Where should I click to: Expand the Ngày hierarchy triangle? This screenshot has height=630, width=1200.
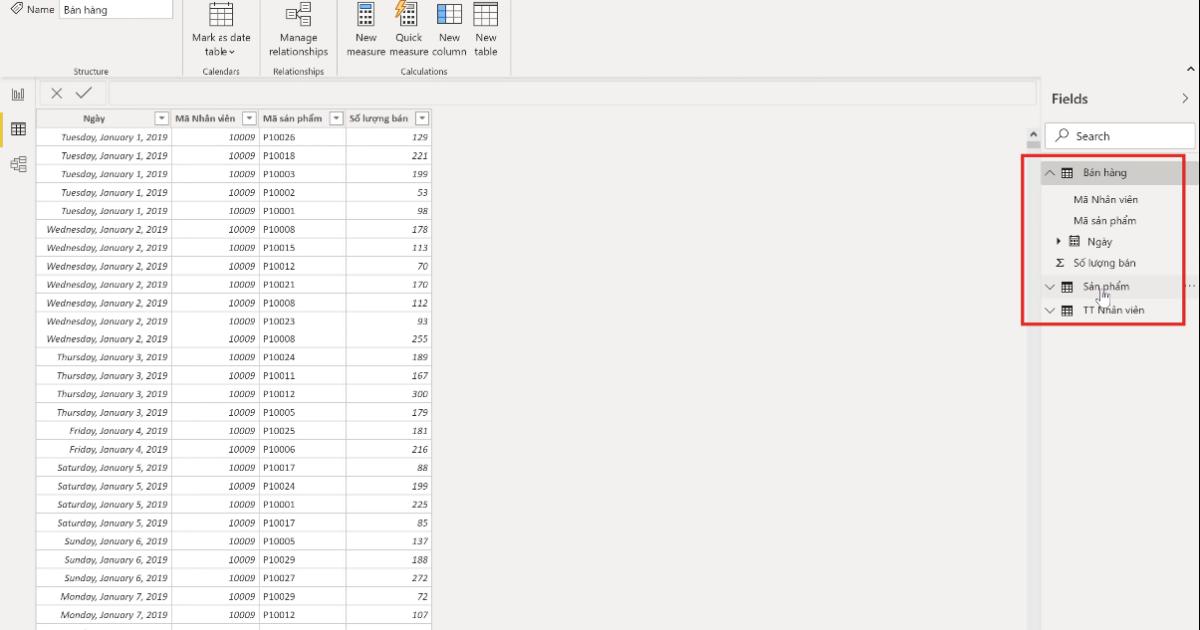coord(1060,241)
